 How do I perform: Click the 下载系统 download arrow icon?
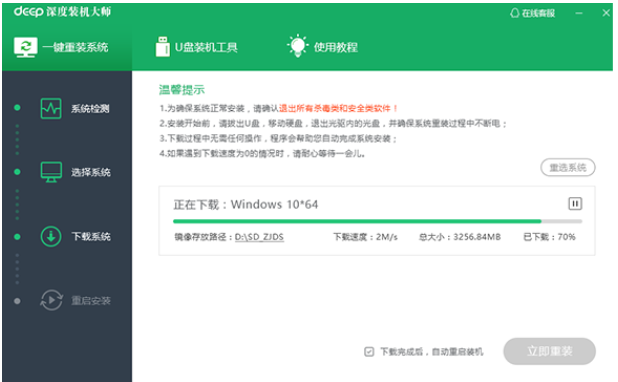[51, 237]
